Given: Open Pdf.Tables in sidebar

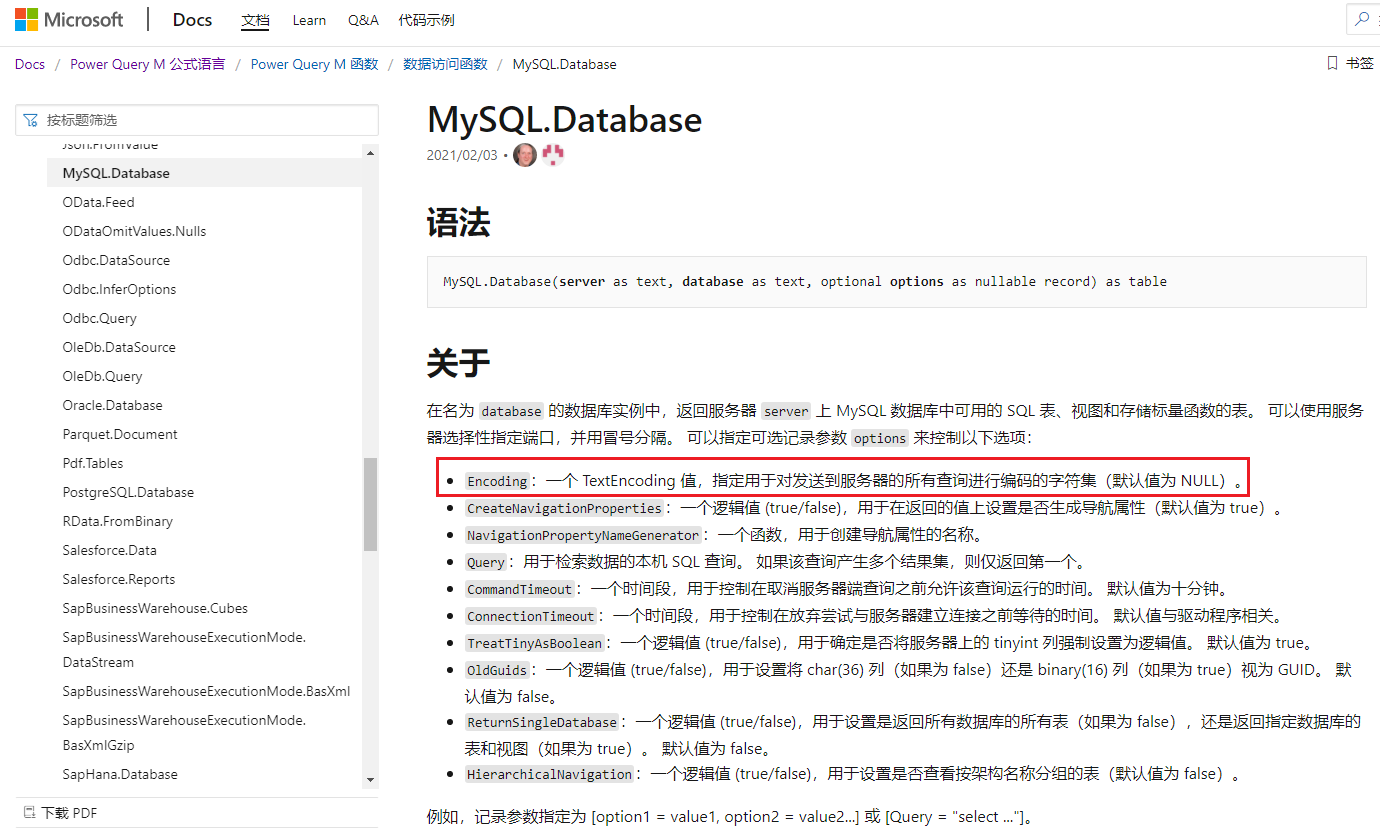Looking at the screenshot, I should click(x=92, y=463).
